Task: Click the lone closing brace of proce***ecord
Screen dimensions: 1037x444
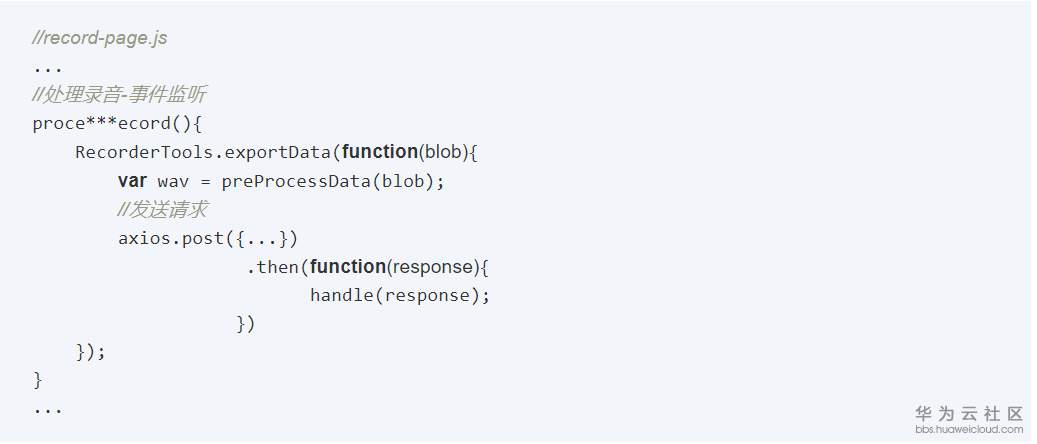Action: click(x=38, y=380)
